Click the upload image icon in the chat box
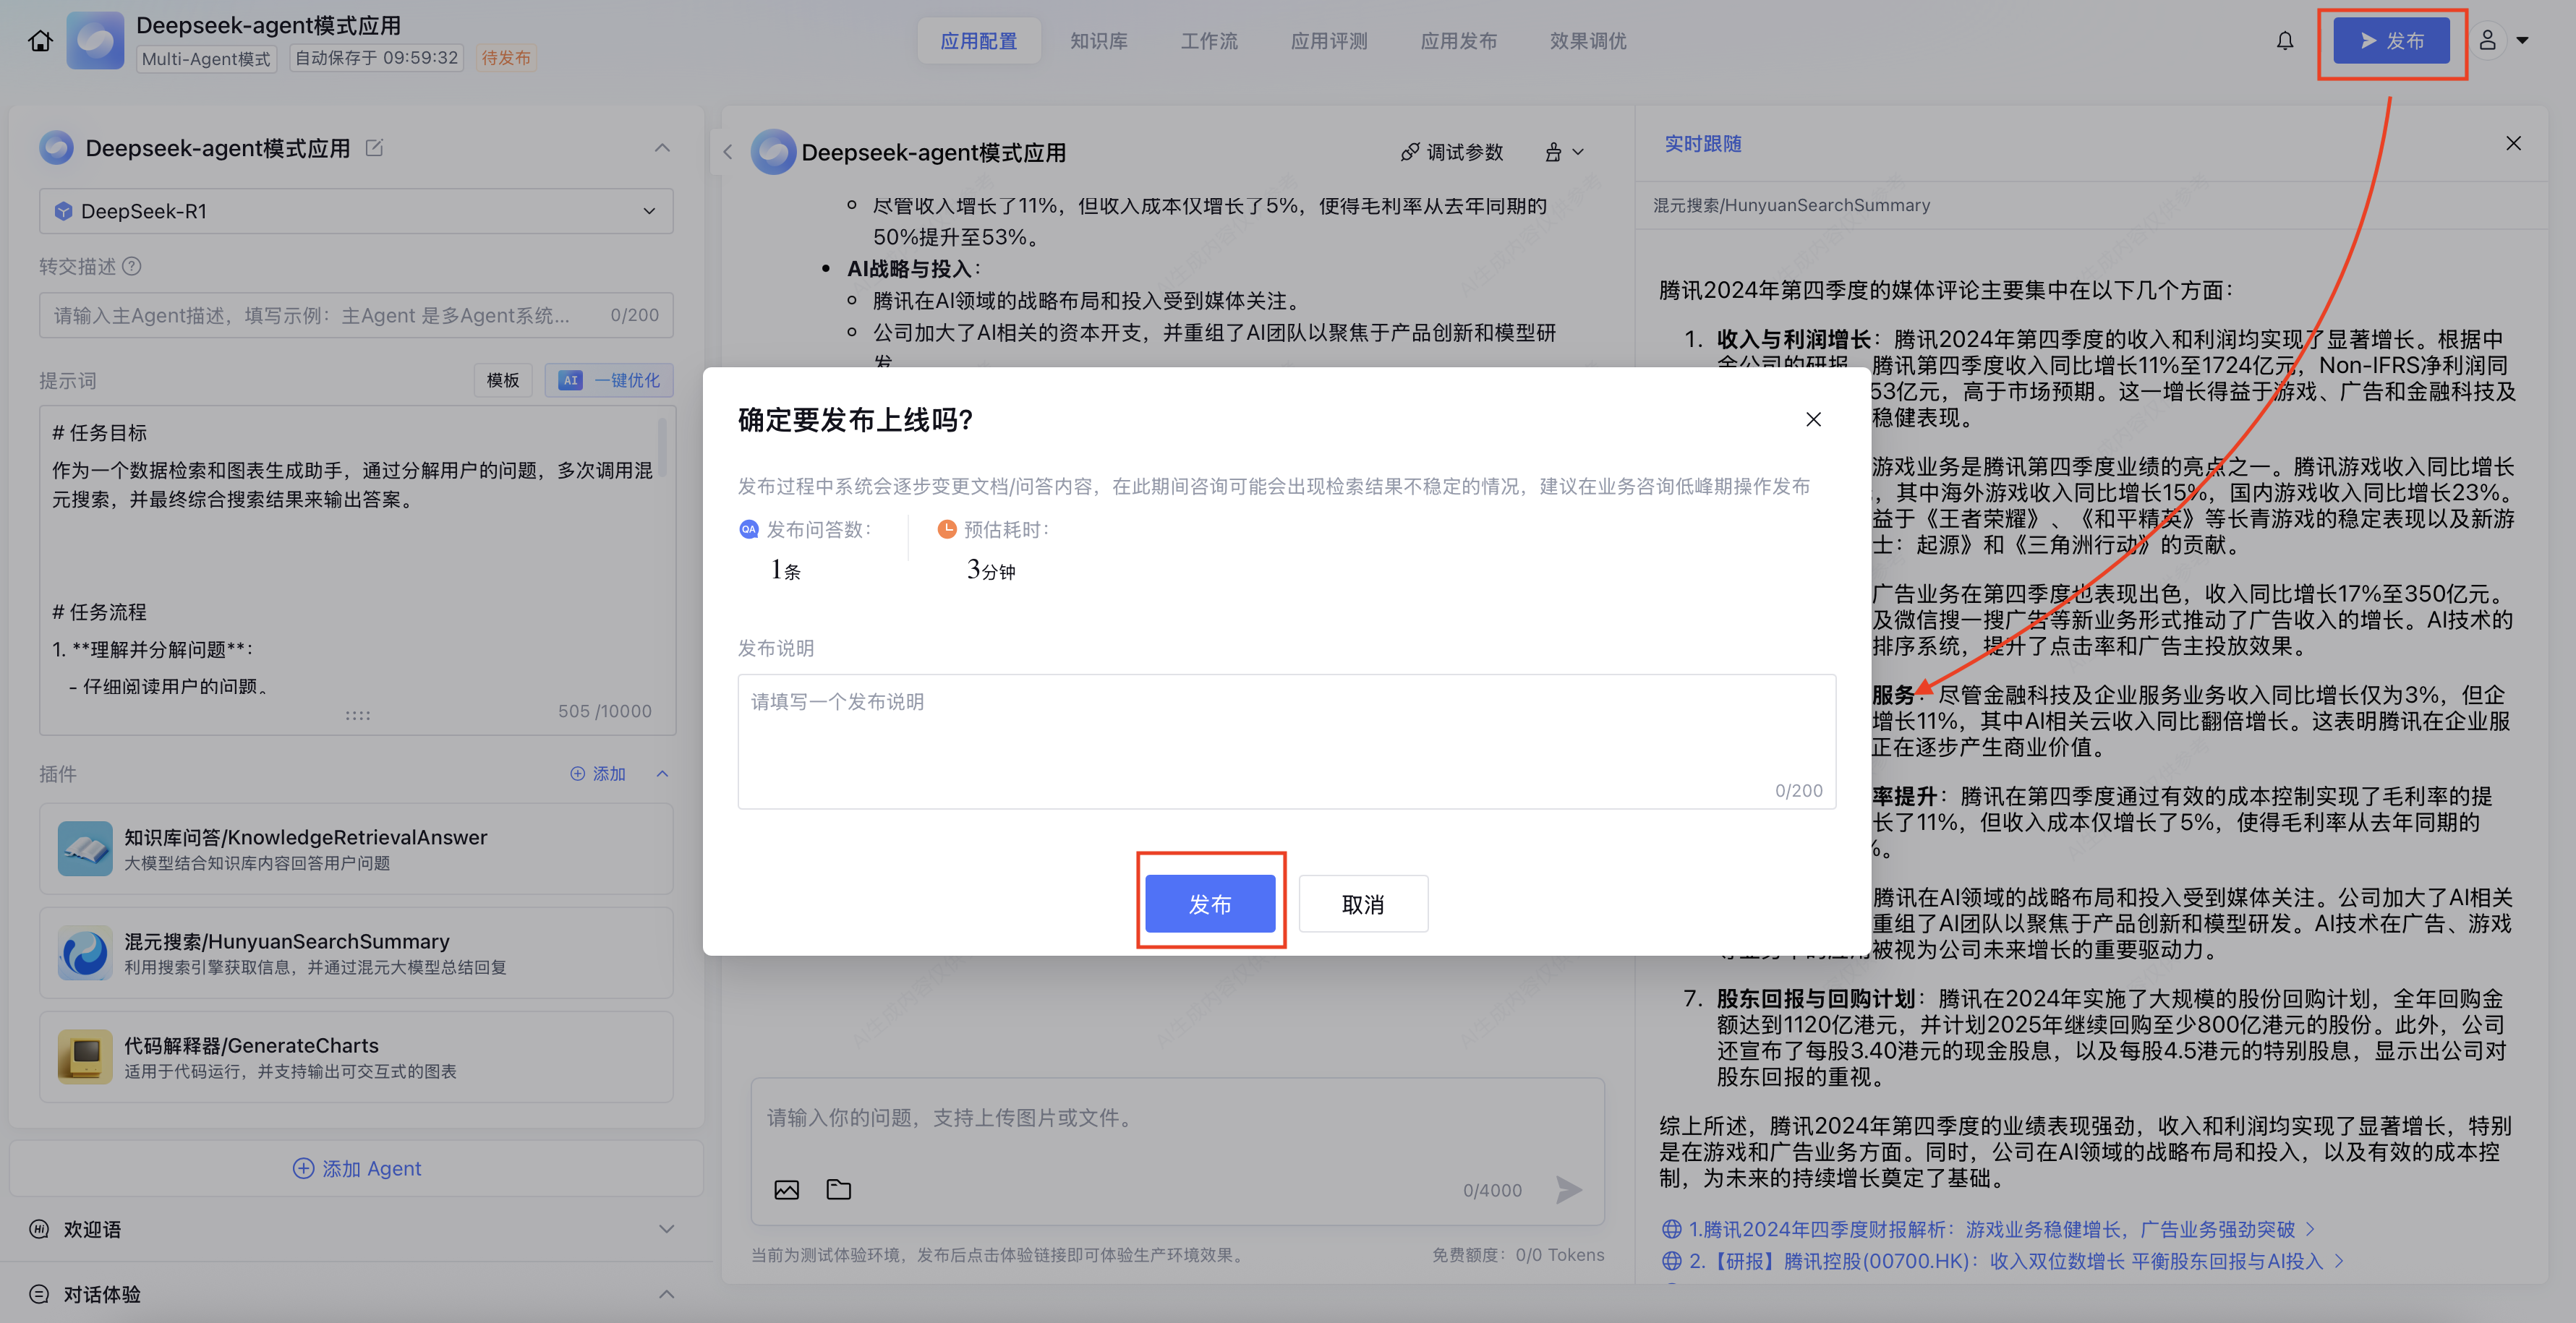The height and width of the screenshot is (1323, 2576). (787, 1190)
